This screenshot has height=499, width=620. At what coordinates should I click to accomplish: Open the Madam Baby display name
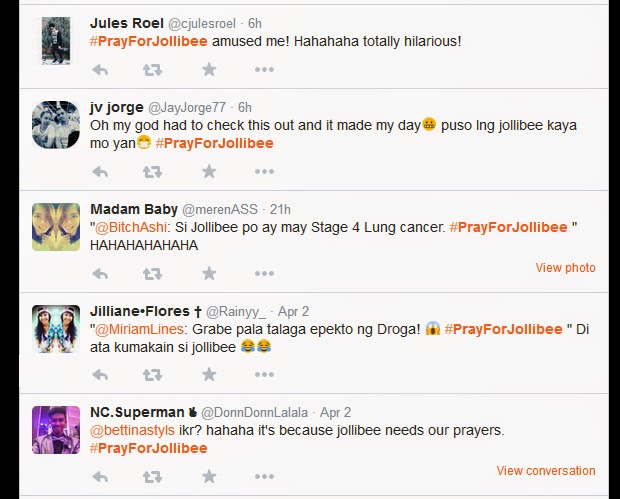pos(134,209)
